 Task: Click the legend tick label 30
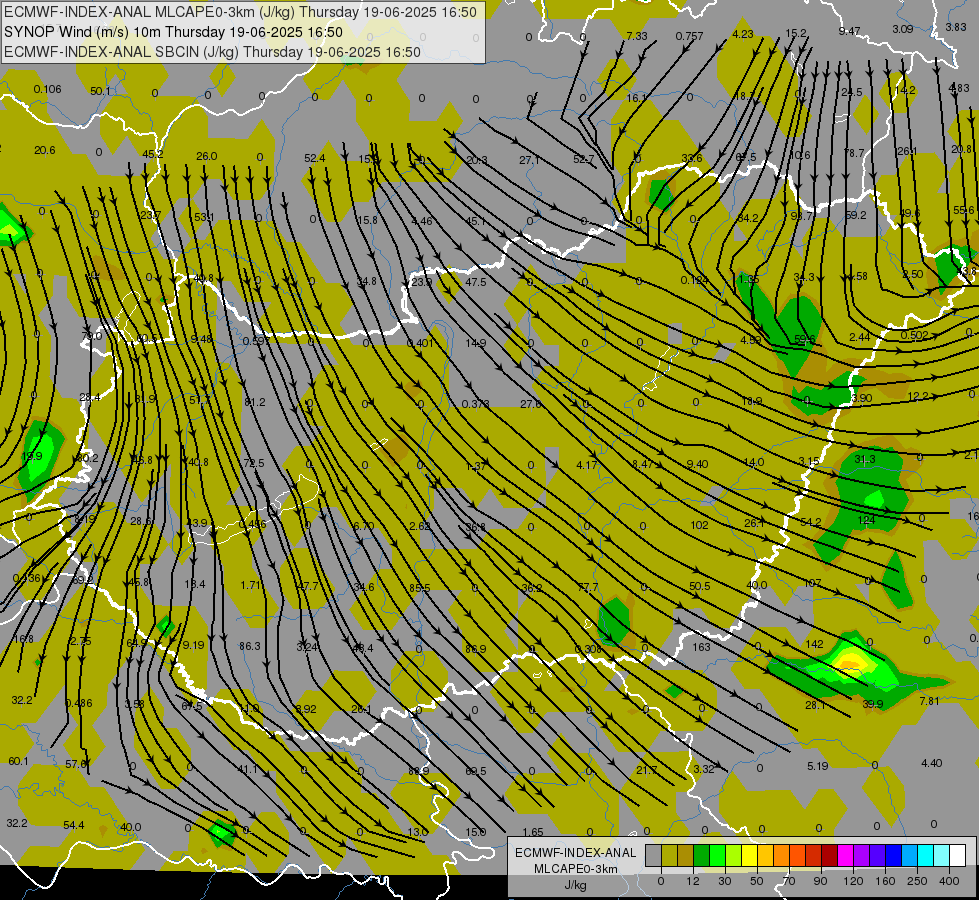click(x=724, y=881)
